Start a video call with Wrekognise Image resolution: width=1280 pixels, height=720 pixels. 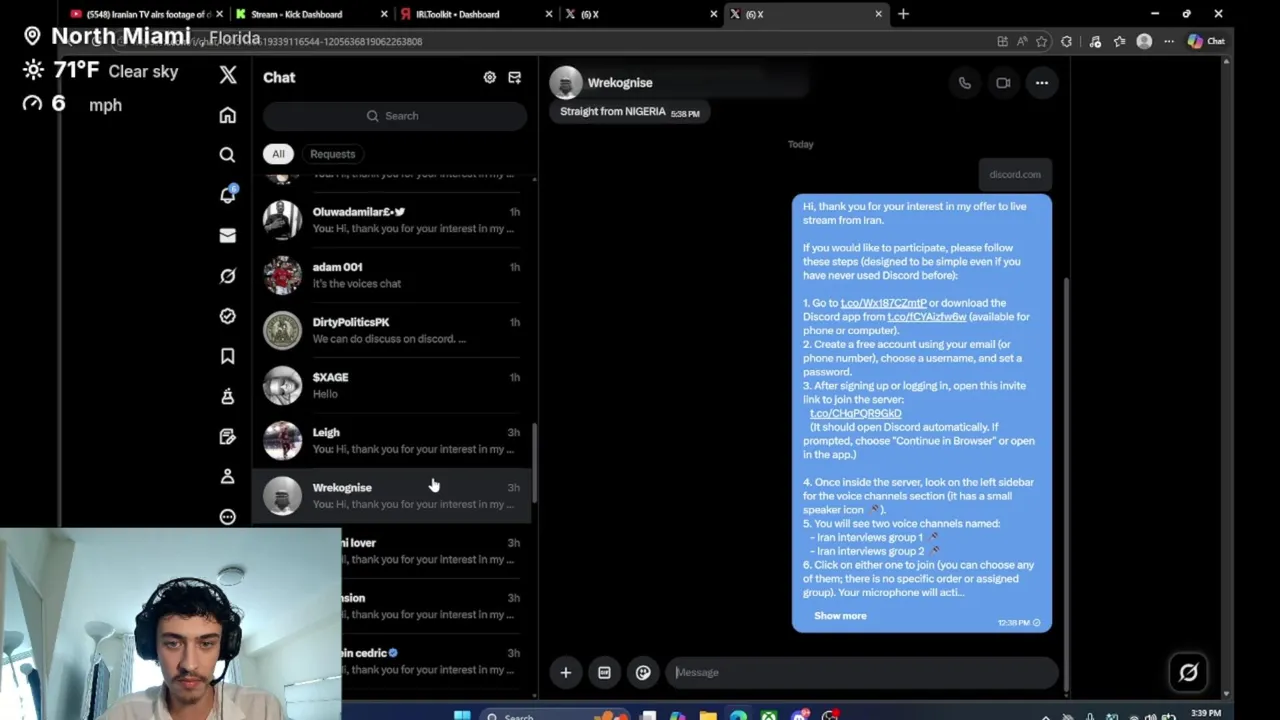pos(1003,83)
